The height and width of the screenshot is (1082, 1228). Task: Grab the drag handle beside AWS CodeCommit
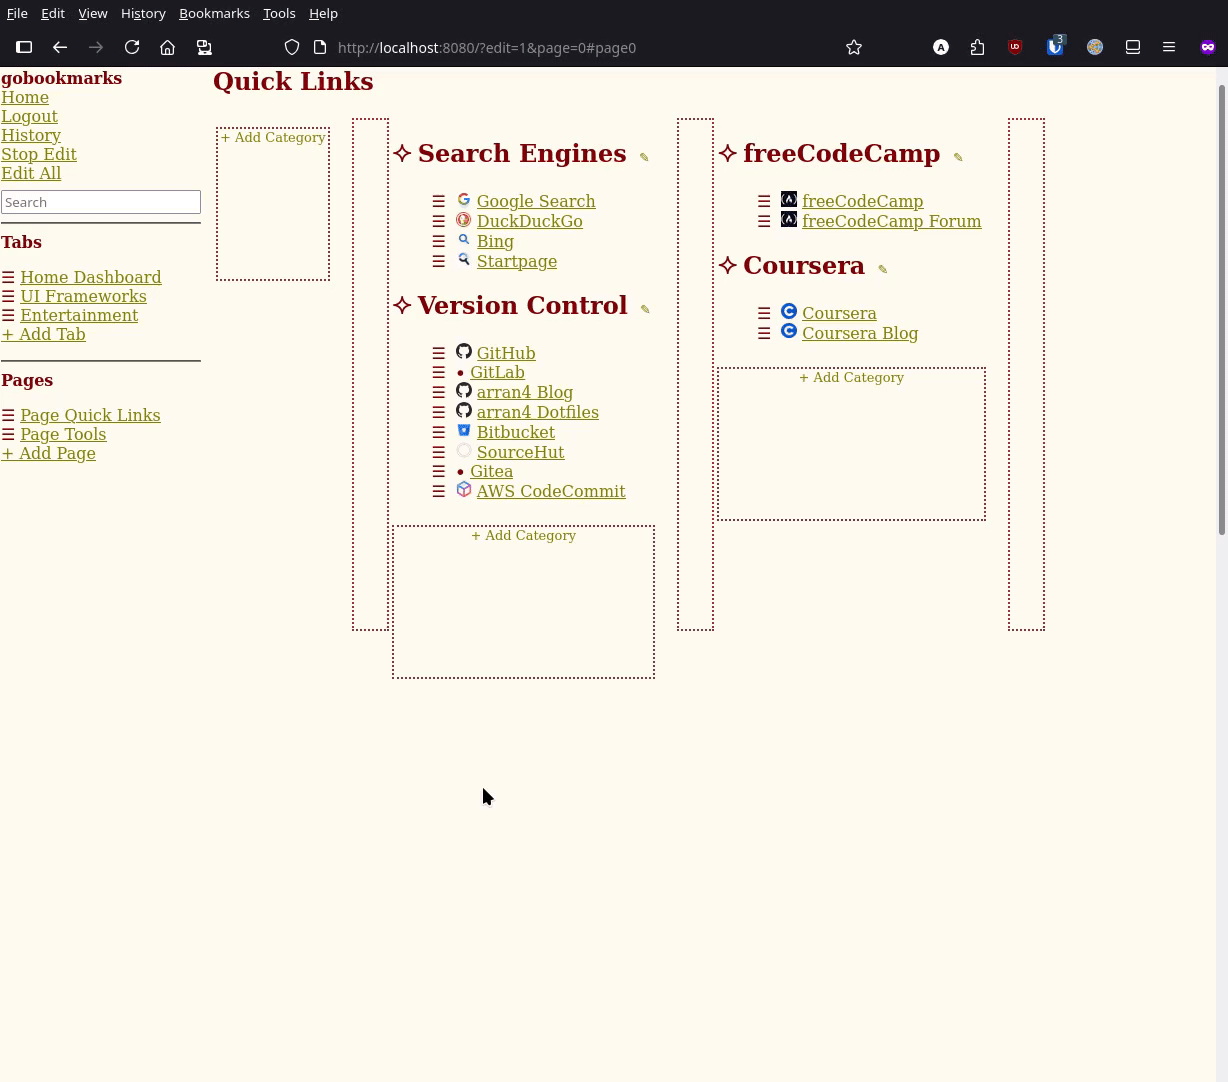coord(439,491)
